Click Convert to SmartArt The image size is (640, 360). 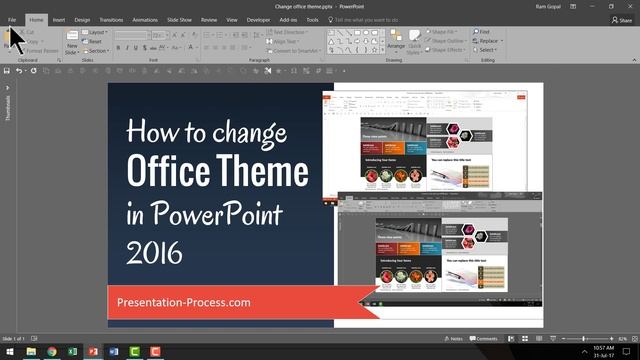[294, 51]
